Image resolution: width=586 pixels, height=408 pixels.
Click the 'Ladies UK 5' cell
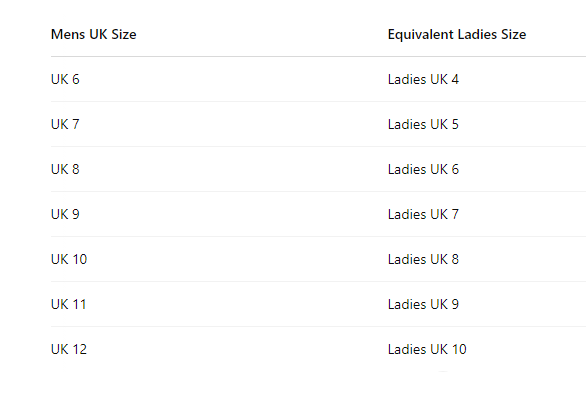tap(423, 124)
